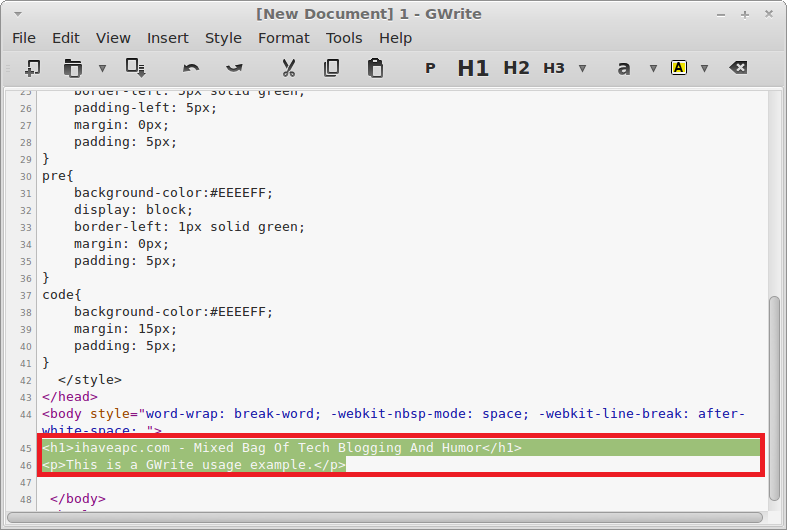Paste using the clipboard icon
Image resolution: width=787 pixels, height=530 pixels.
375,68
